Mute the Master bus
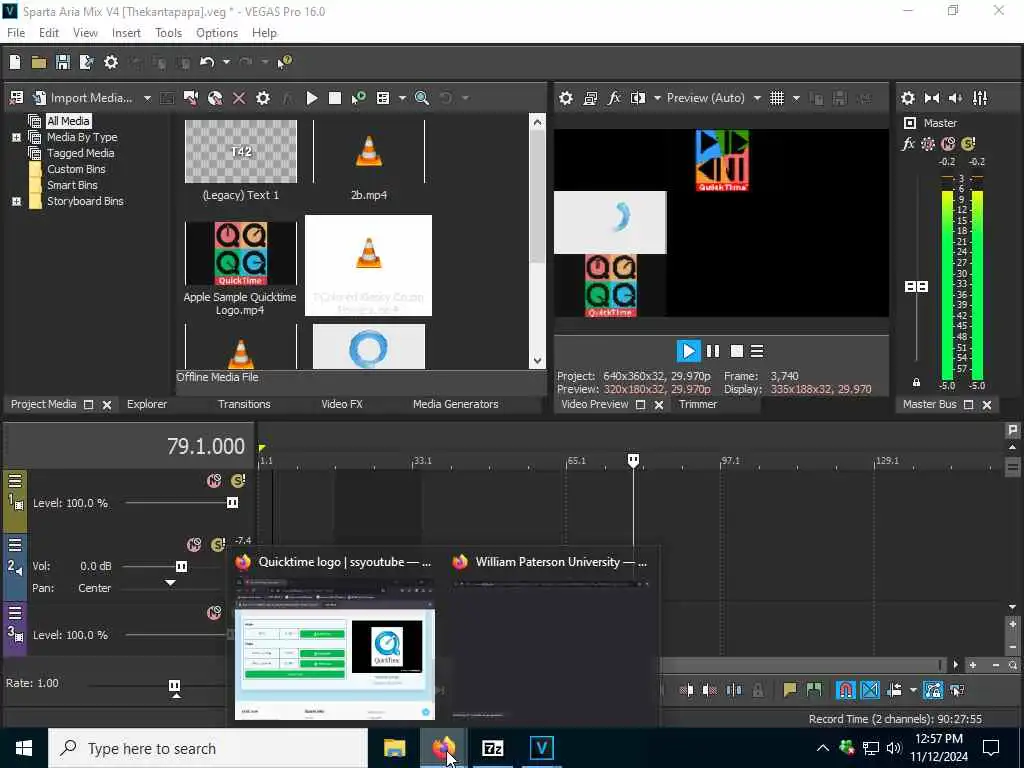The width and height of the screenshot is (1024, 768). 948,144
